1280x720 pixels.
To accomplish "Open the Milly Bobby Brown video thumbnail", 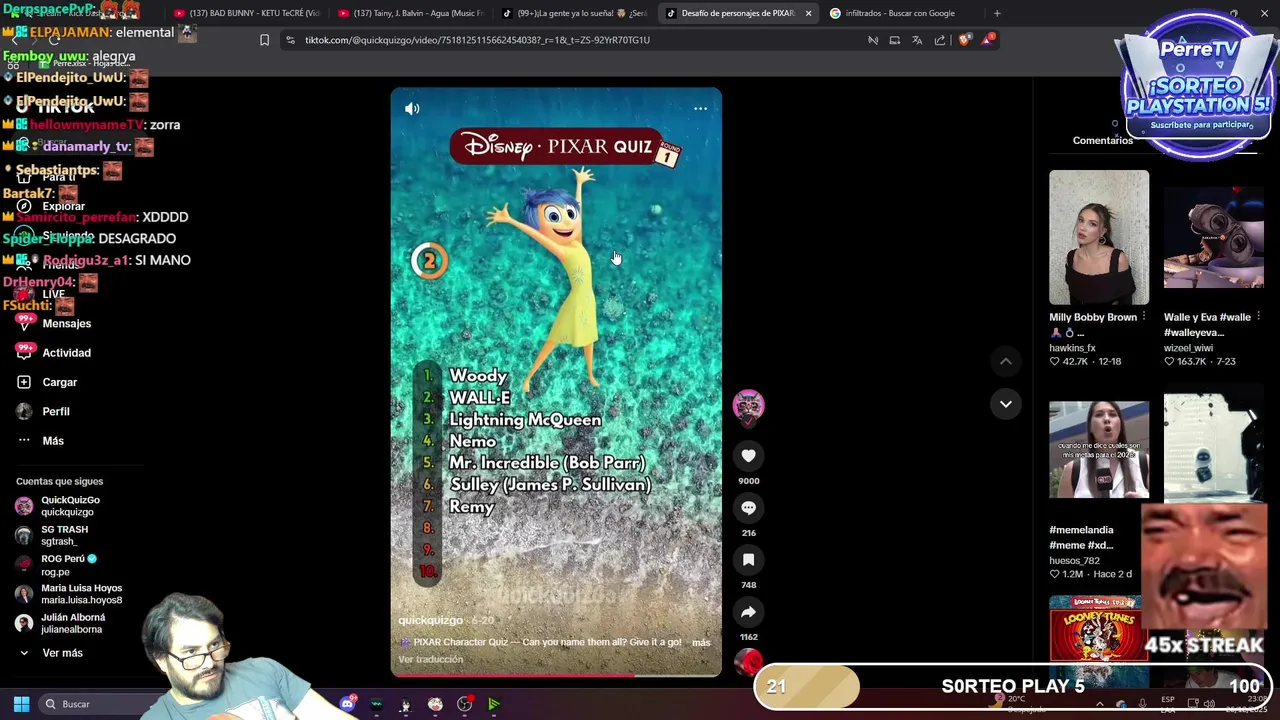I will pyautogui.click(x=1099, y=237).
